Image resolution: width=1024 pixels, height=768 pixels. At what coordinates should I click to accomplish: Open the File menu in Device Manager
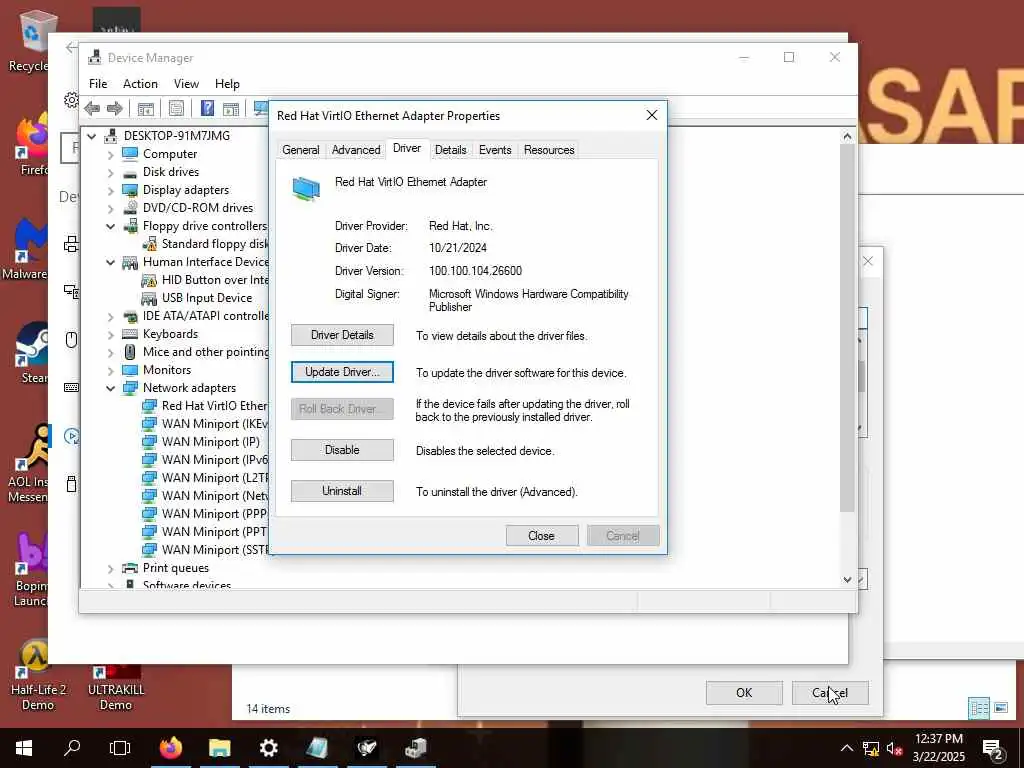[x=98, y=84]
